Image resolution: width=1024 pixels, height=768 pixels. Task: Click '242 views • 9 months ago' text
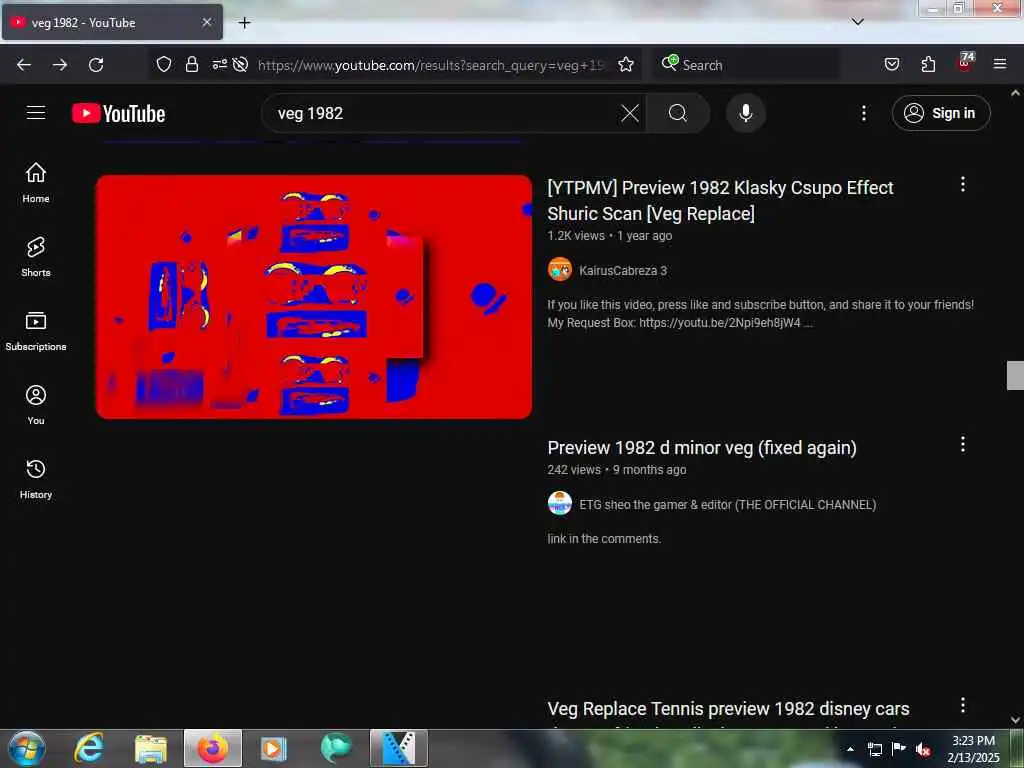point(616,470)
